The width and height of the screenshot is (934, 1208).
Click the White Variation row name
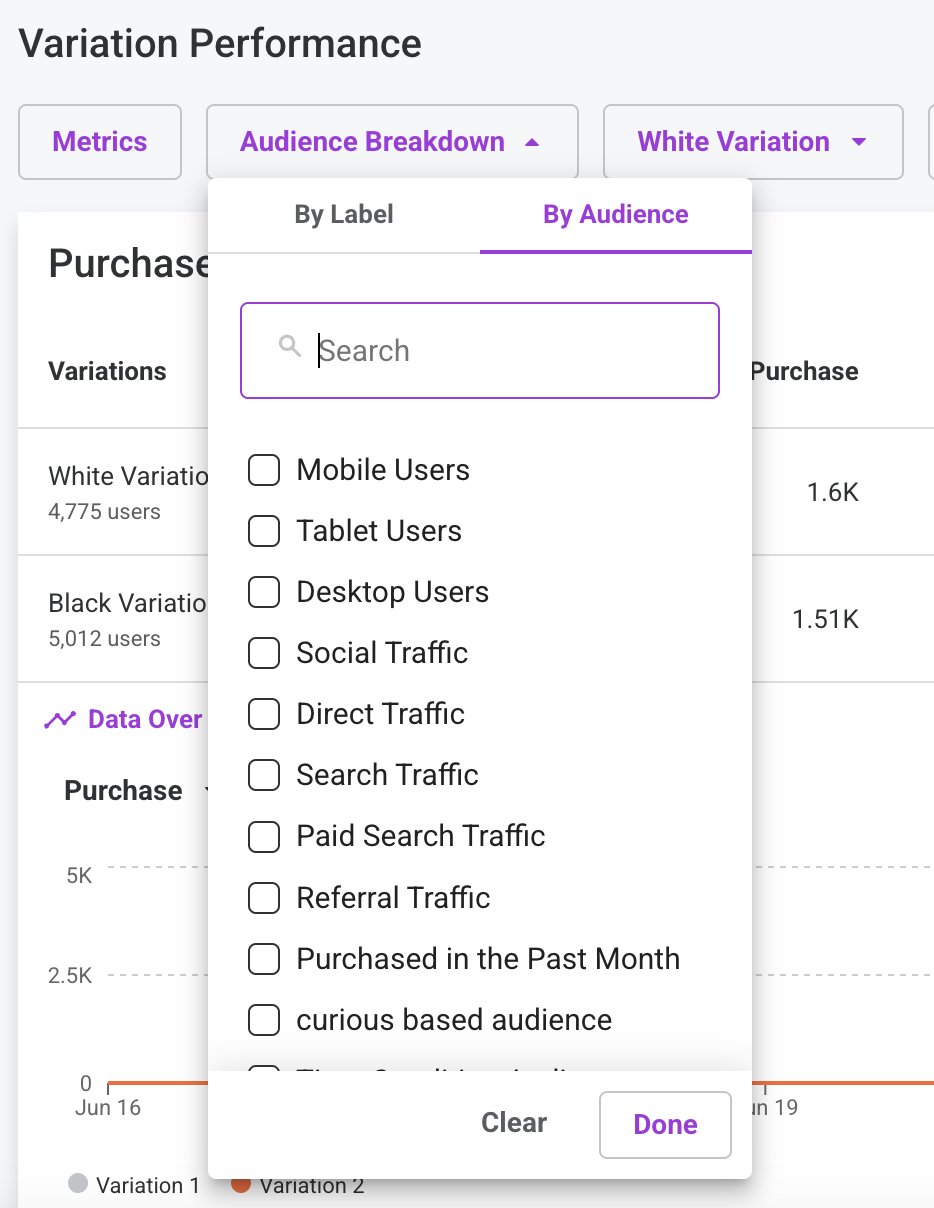128,475
